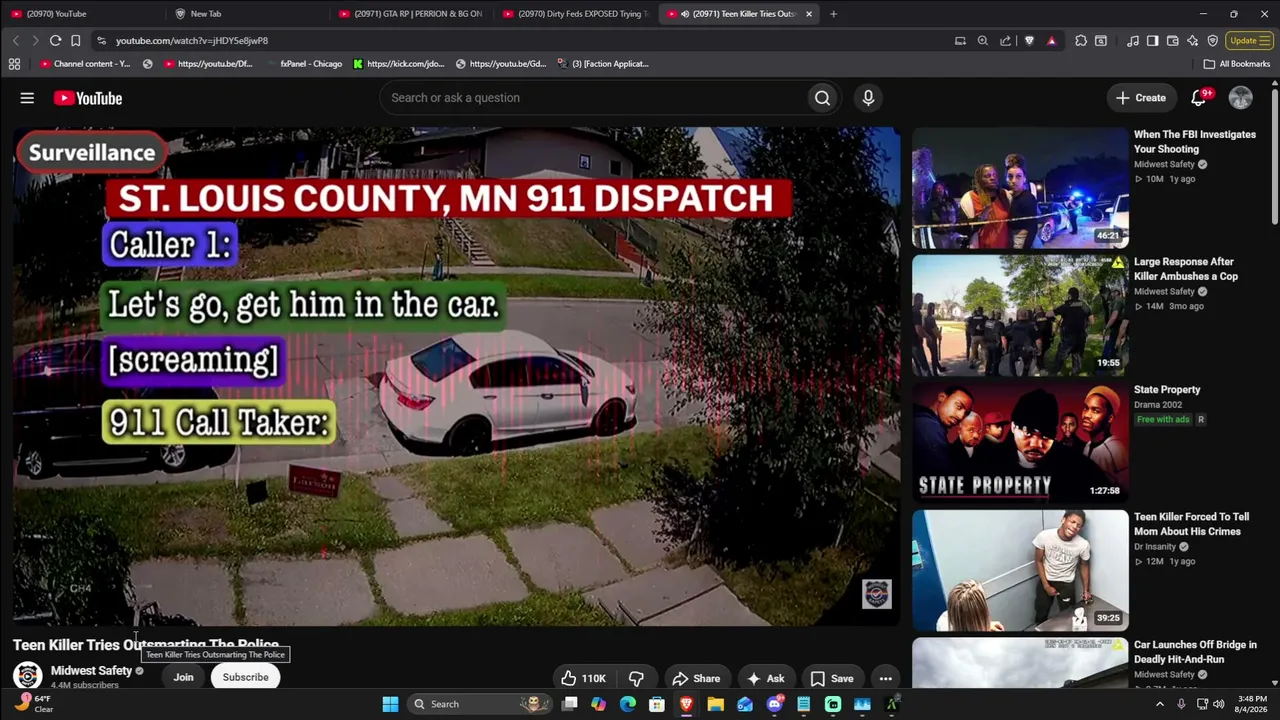The image size is (1280, 720).
Task: Open the browser extensions puzzle icon
Action: (1081, 41)
